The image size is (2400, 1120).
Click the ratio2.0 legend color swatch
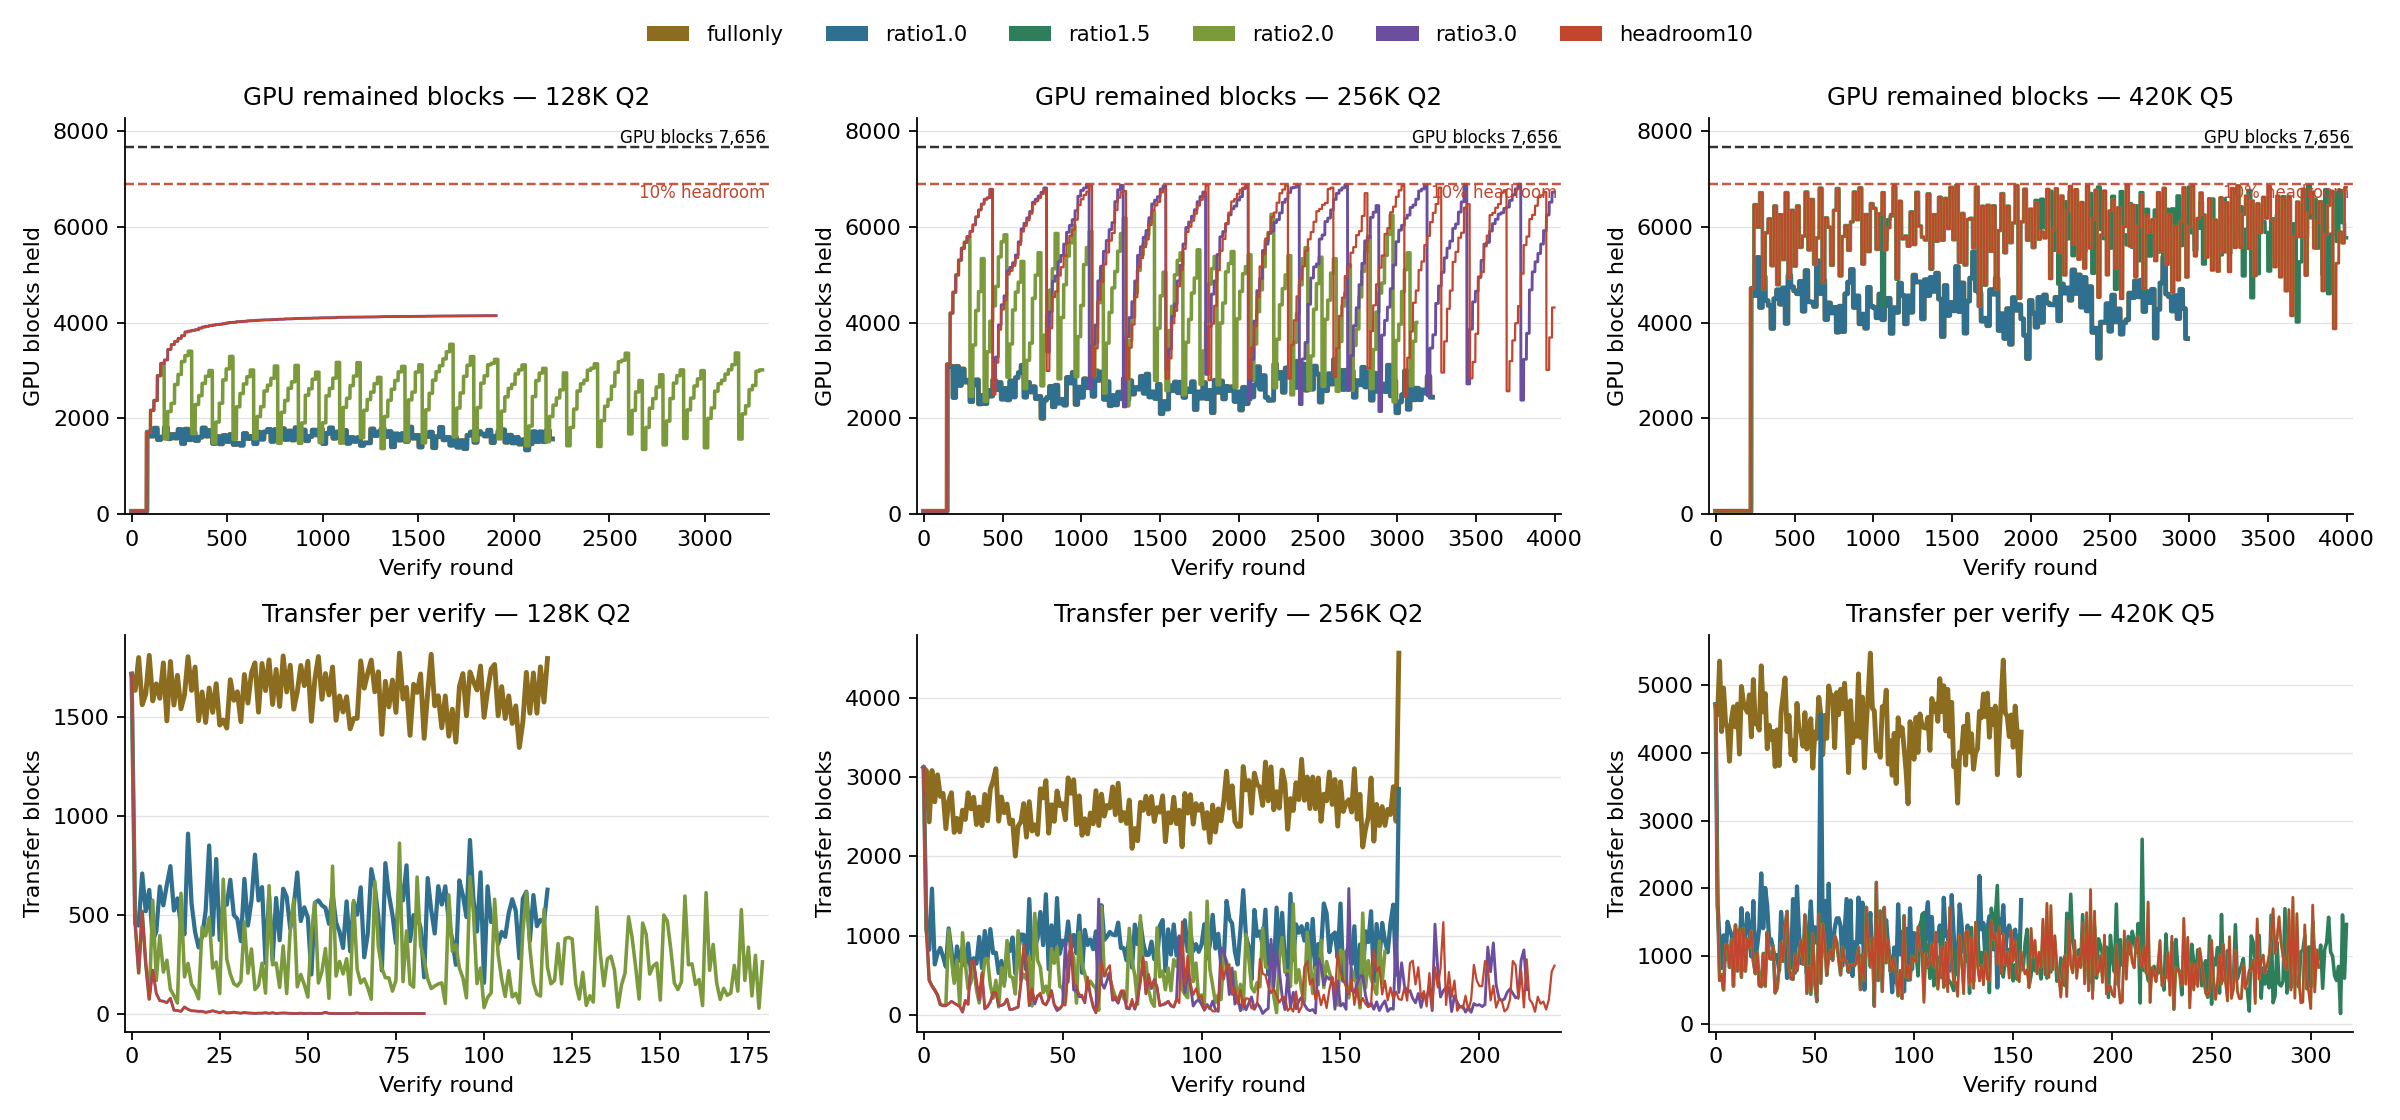1214,34
